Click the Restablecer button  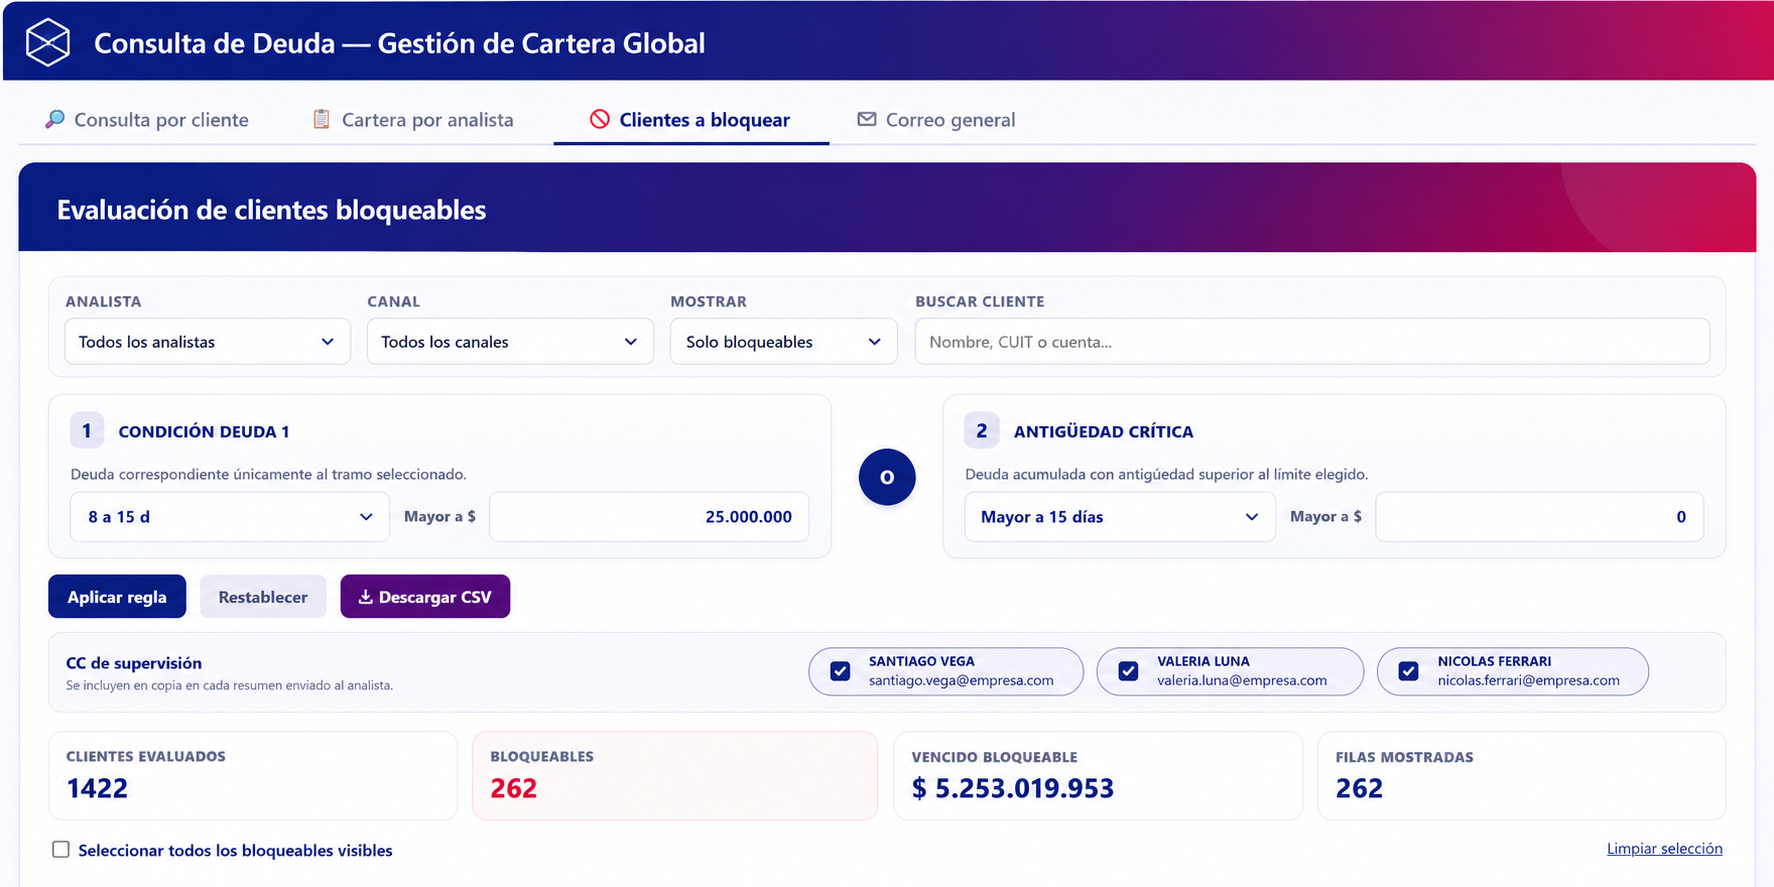(x=263, y=597)
